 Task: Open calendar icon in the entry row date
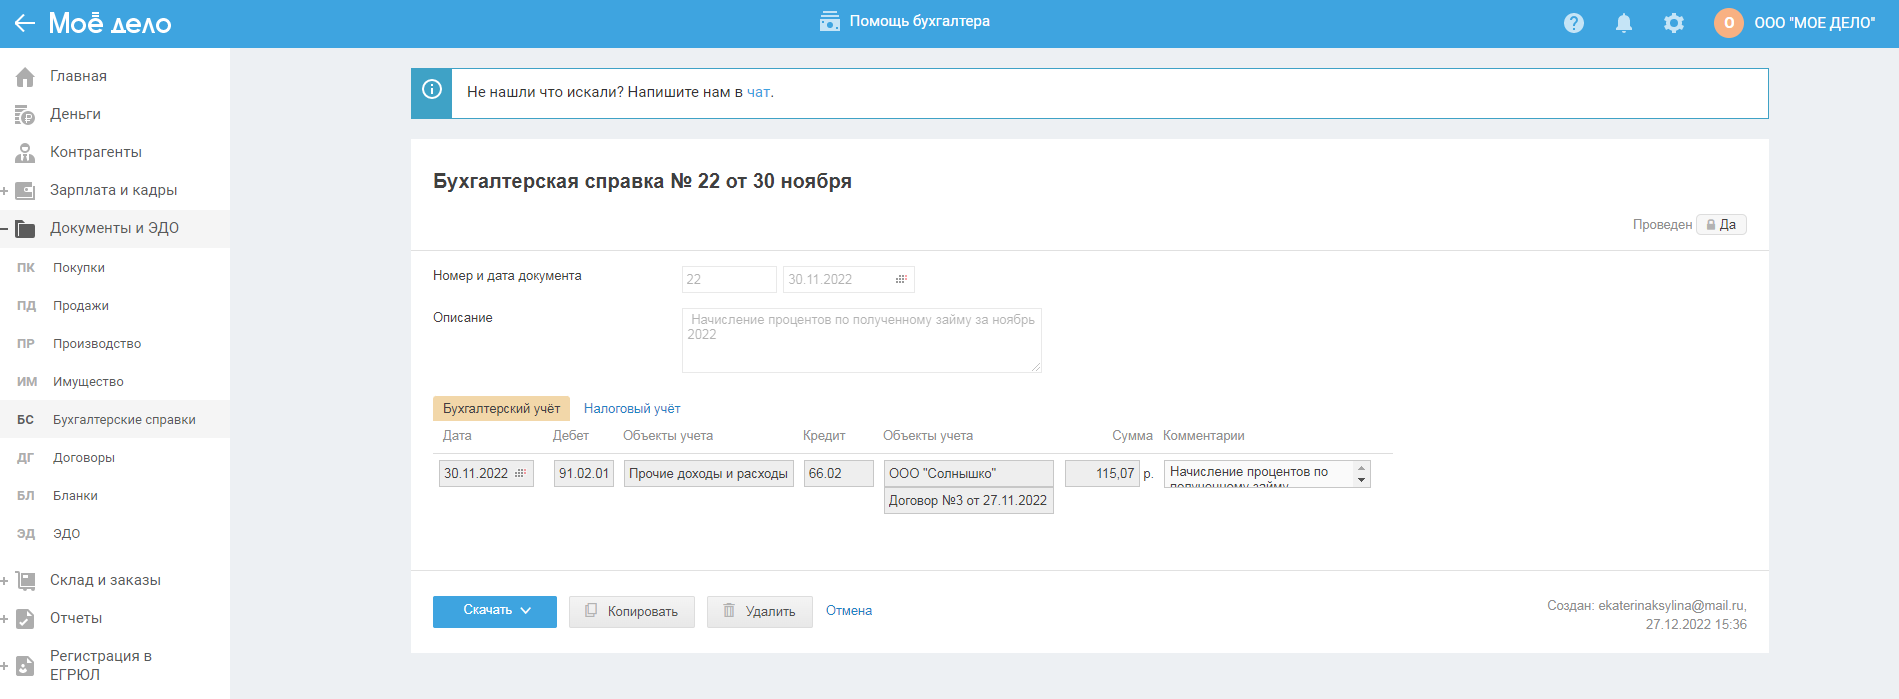pos(520,473)
